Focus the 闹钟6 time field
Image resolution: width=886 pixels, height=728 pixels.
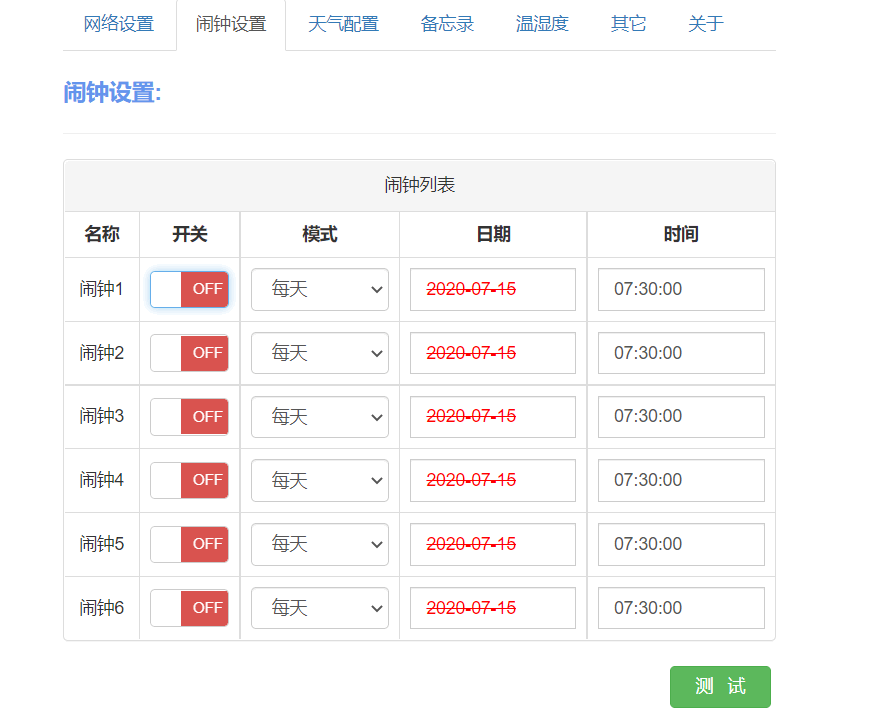[x=681, y=608]
